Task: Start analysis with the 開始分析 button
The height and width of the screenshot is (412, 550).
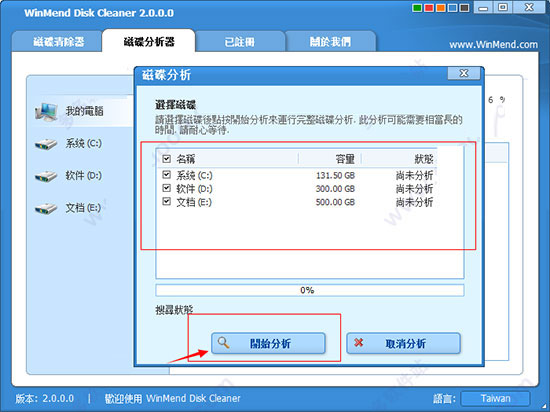Action: click(x=268, y=343)
